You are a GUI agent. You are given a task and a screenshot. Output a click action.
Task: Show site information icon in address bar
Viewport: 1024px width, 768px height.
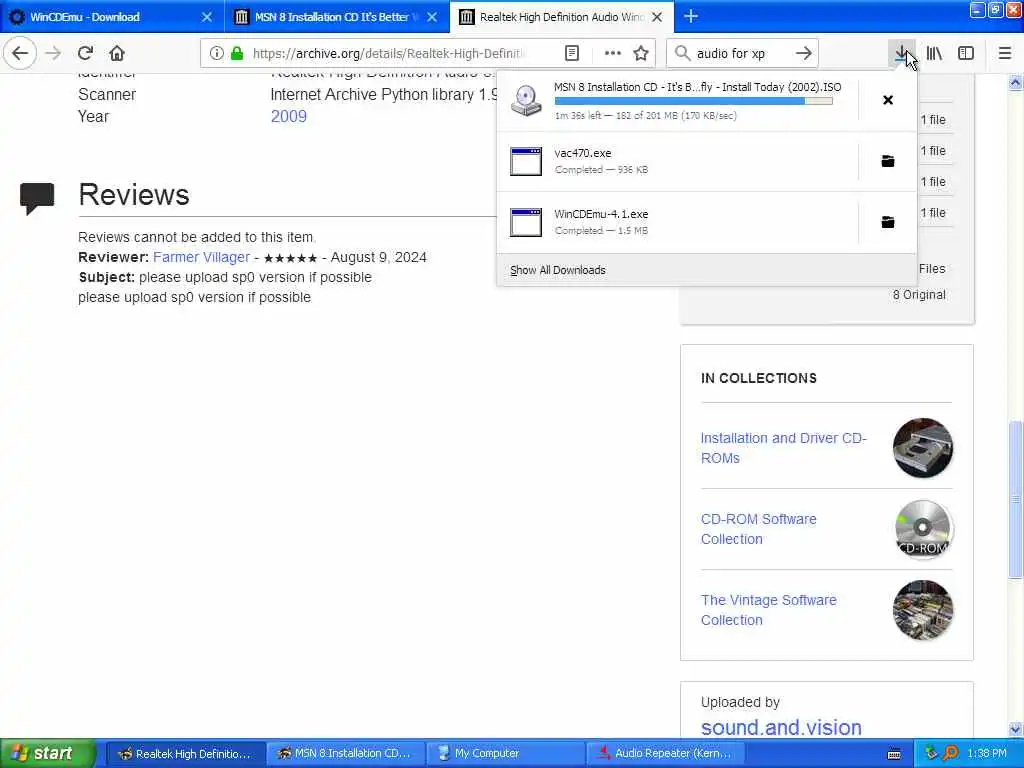click(217, 54)
